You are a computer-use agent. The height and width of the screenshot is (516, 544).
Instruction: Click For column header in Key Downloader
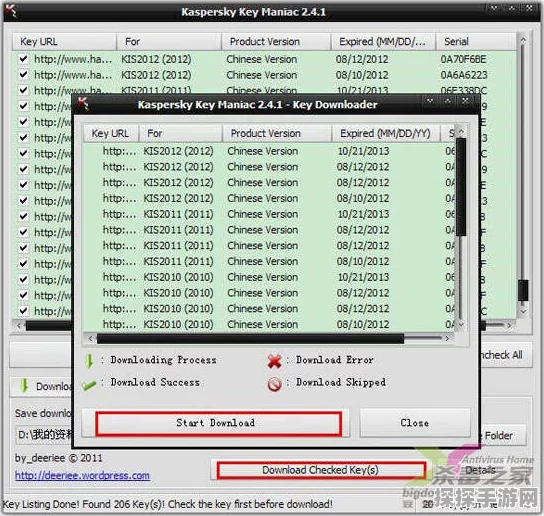tap(180, 134)
